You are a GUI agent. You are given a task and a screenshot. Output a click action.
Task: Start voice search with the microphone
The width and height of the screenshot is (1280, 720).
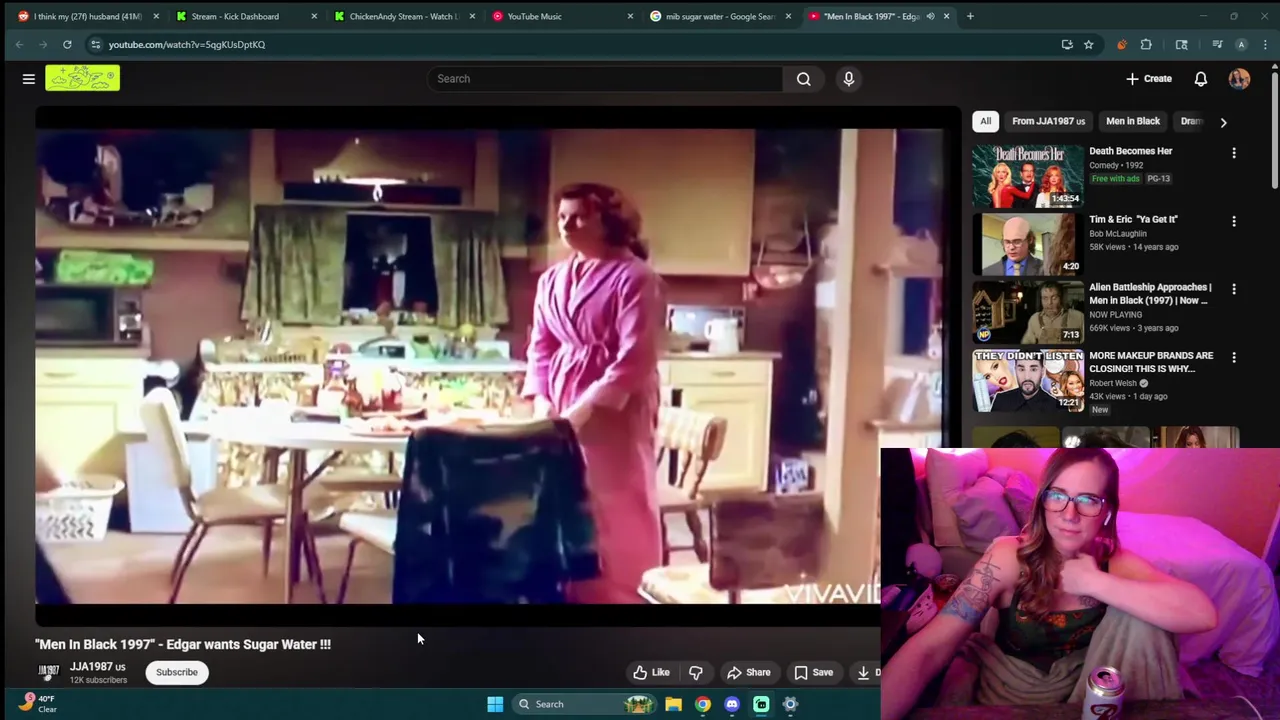point(849,79)
